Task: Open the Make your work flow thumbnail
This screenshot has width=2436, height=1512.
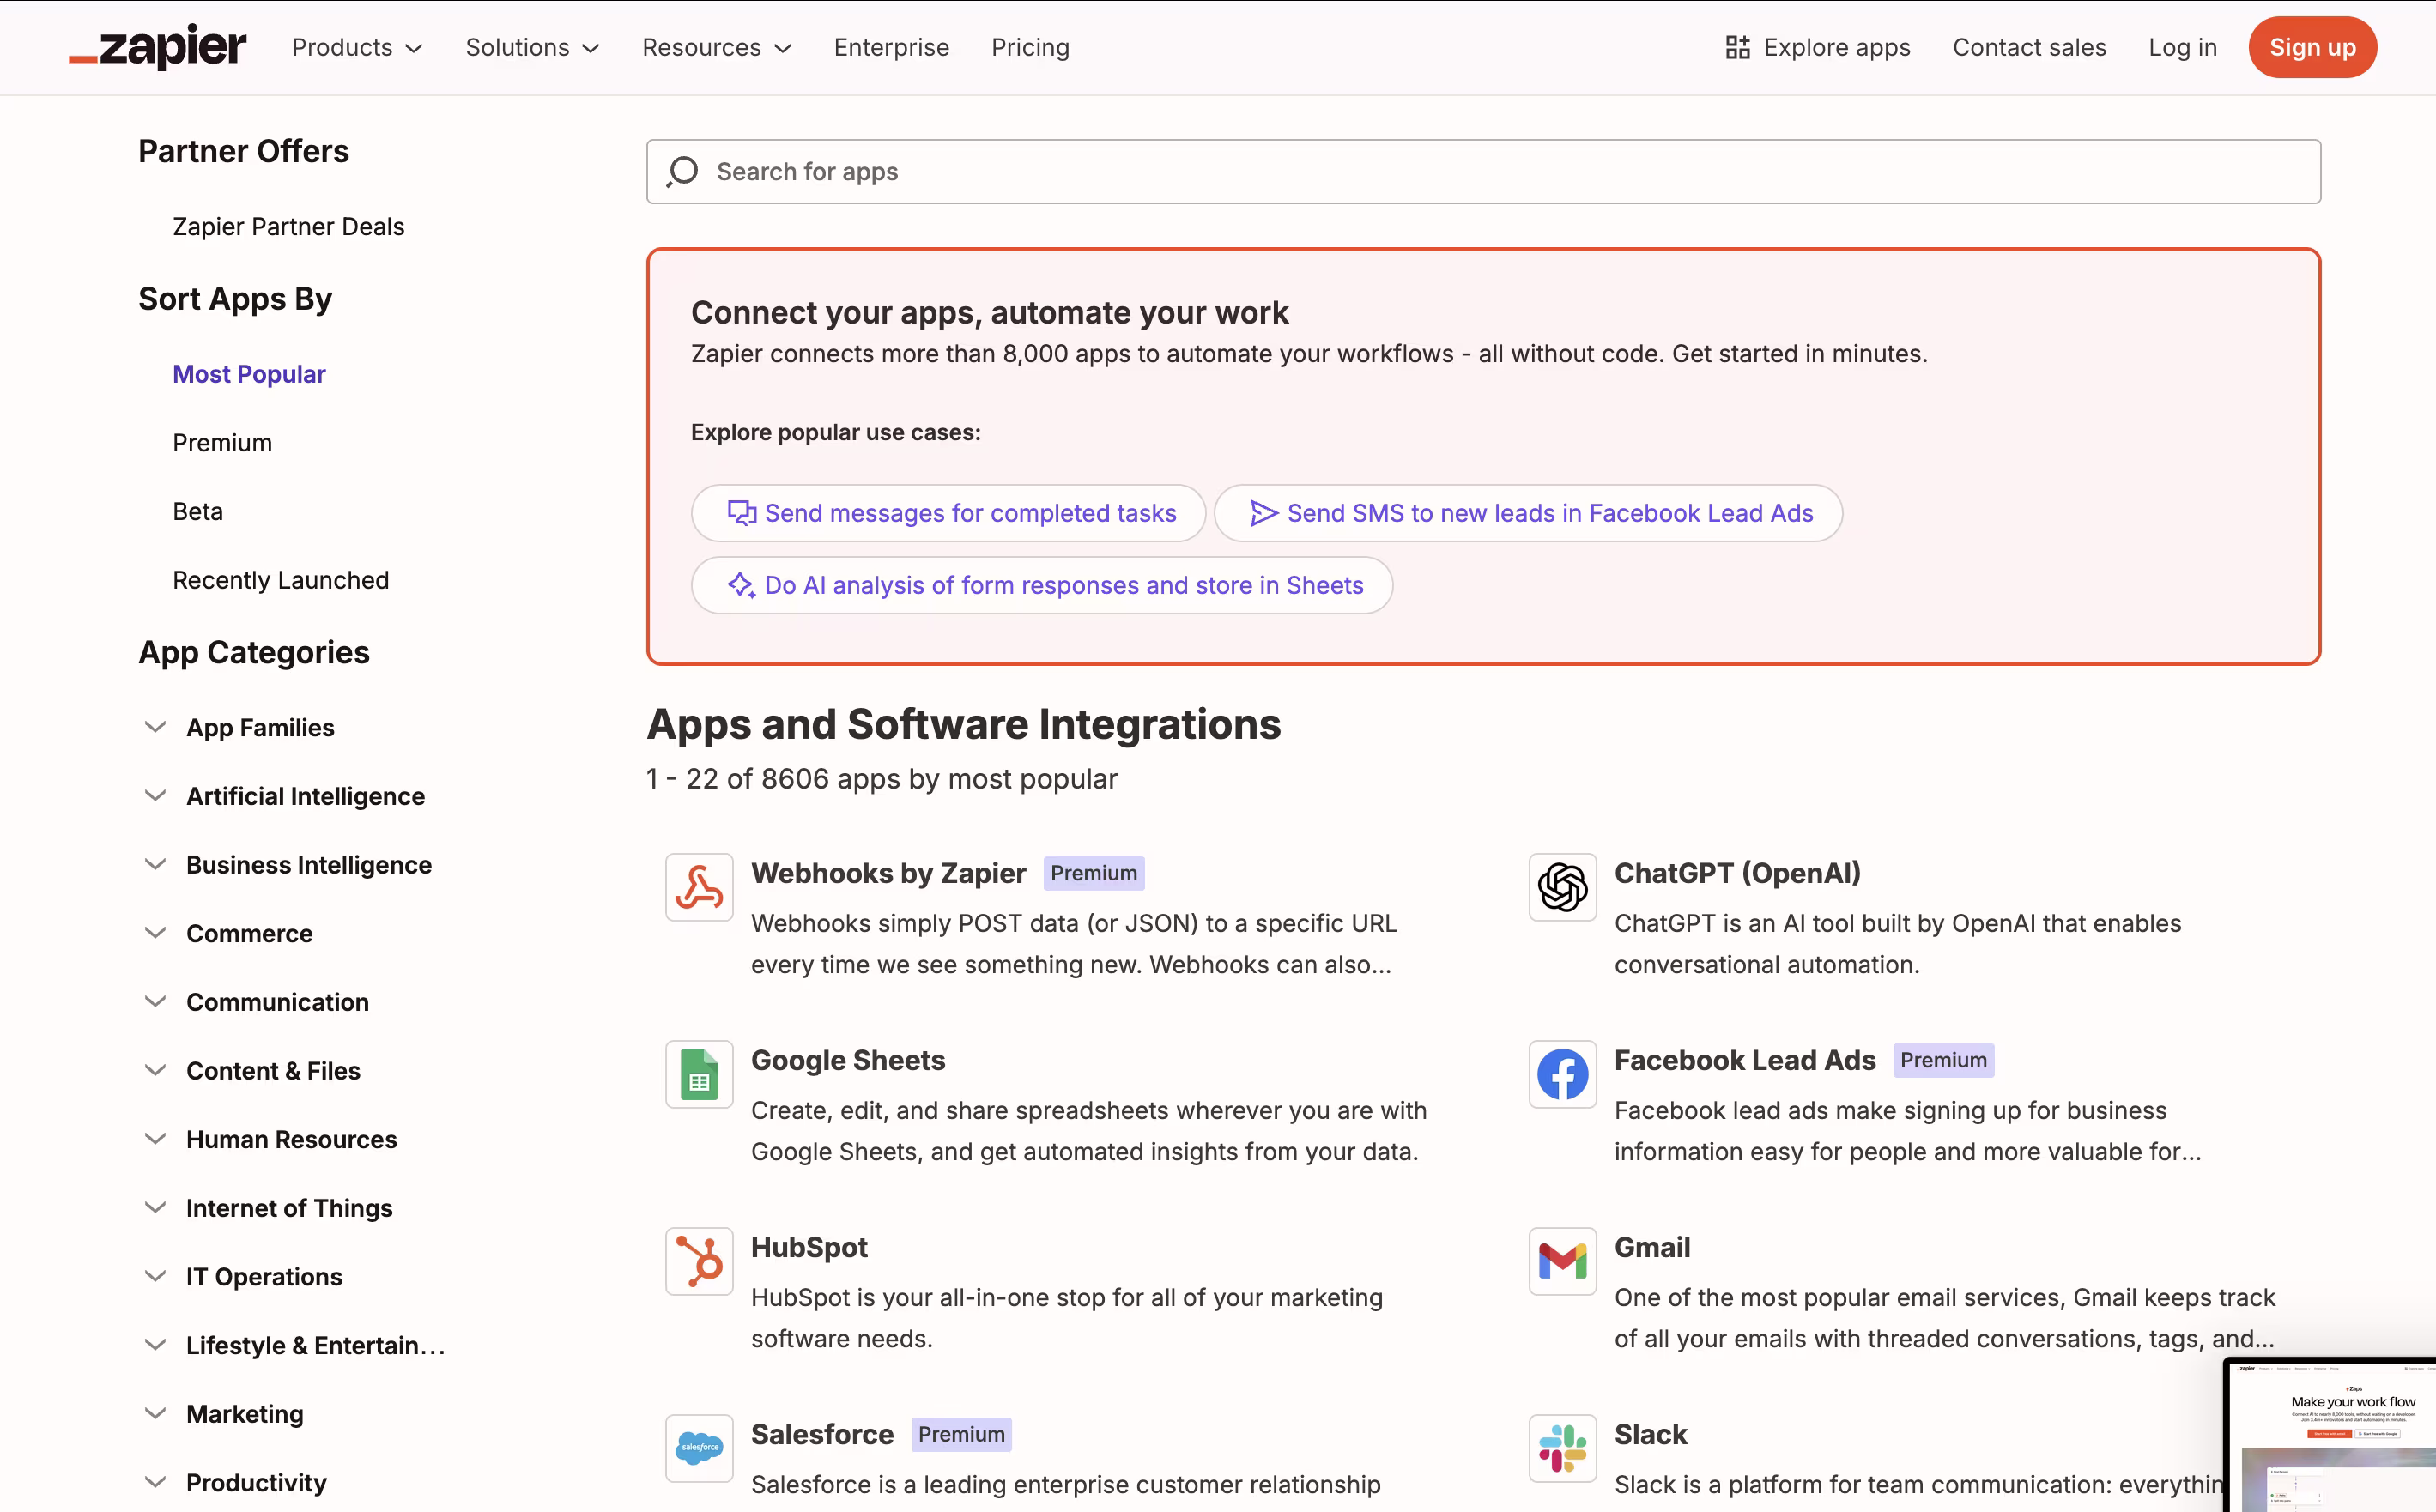Action: pyautogui.click(x=2331, y=1435)
